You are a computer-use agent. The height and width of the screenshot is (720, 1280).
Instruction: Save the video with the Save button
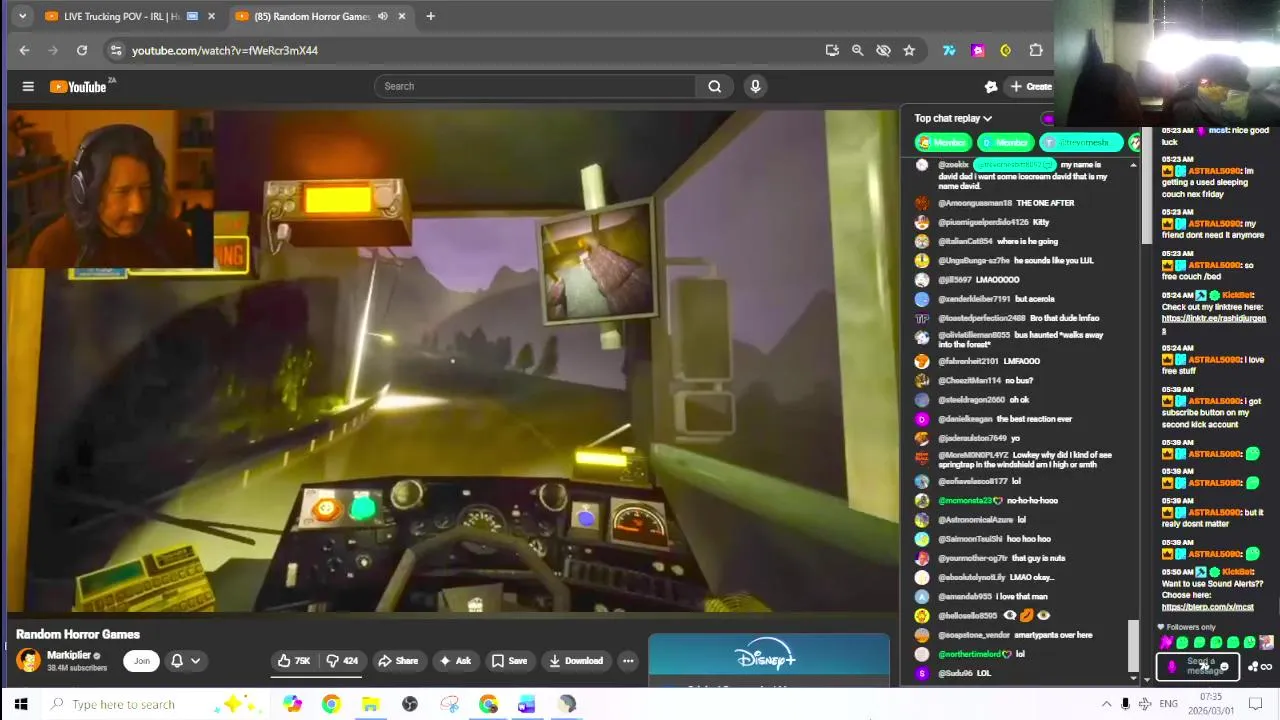click(x=509, y=661)
